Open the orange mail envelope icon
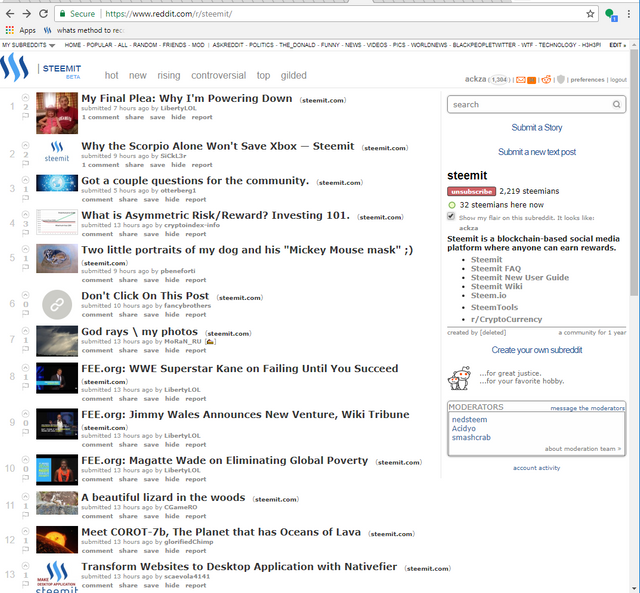The height and width of the screenshot is (593, 640). pos(520,80)
